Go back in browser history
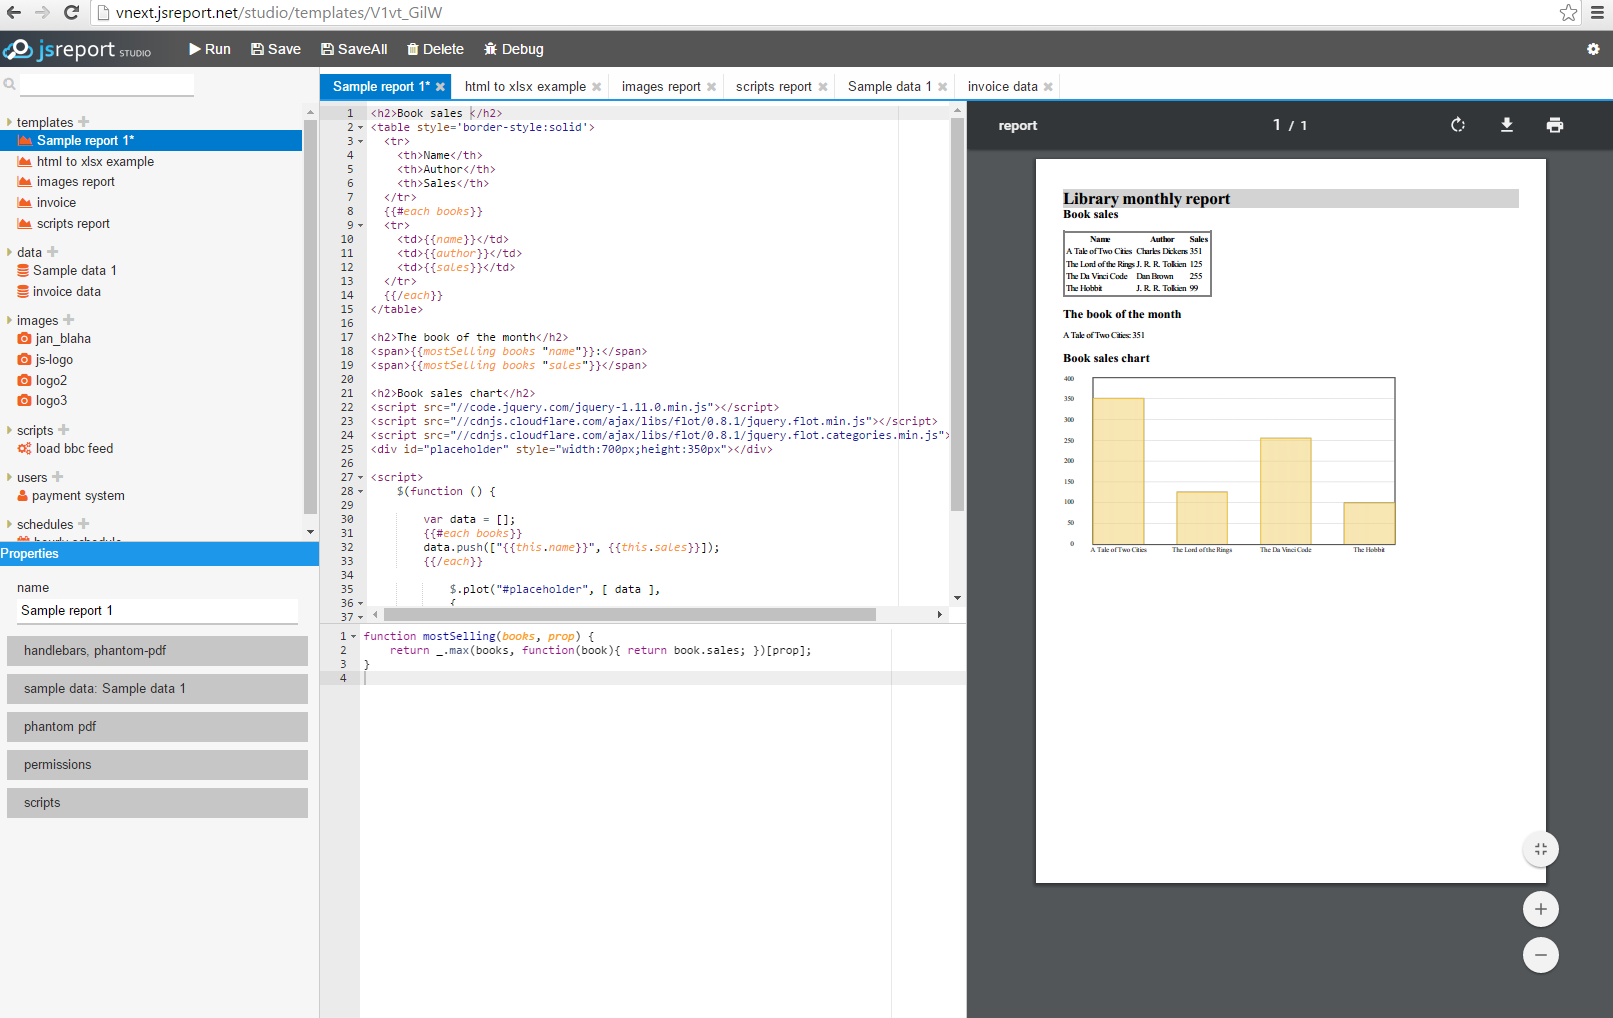Screen dimensions: 1613x1018 click(13, 13)
